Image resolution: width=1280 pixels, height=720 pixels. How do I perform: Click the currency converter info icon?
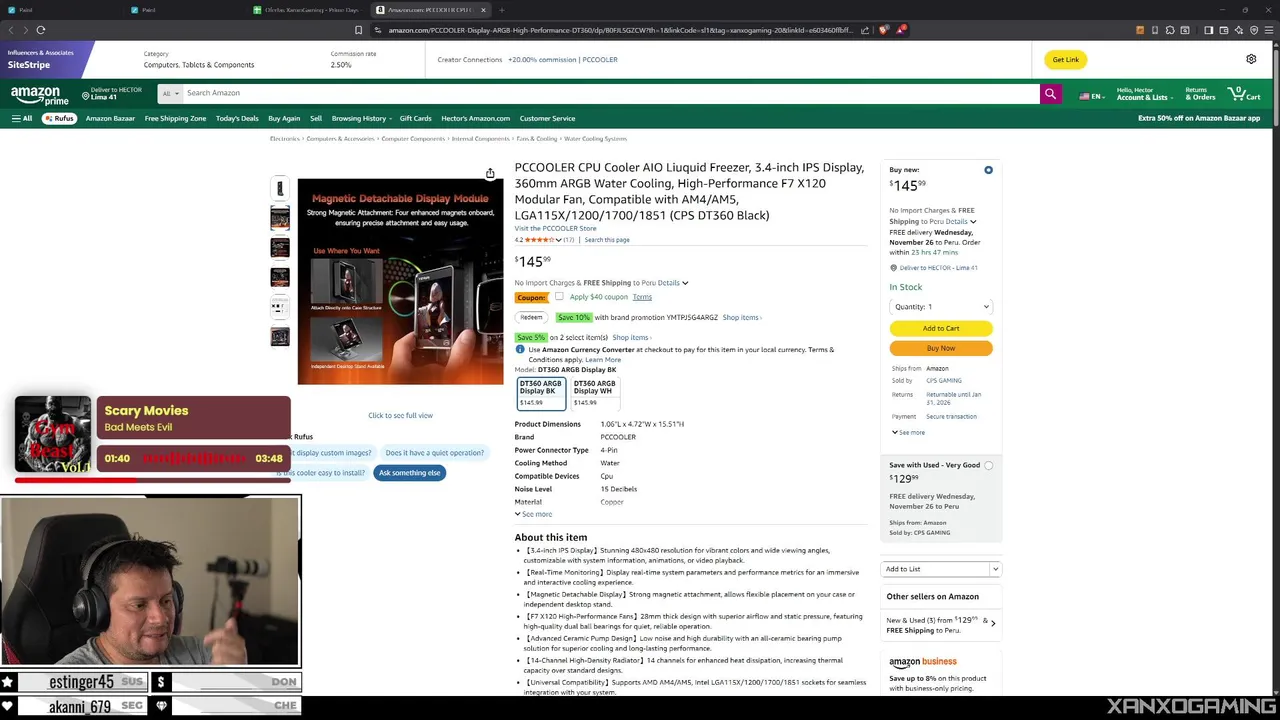click(520, 349)
